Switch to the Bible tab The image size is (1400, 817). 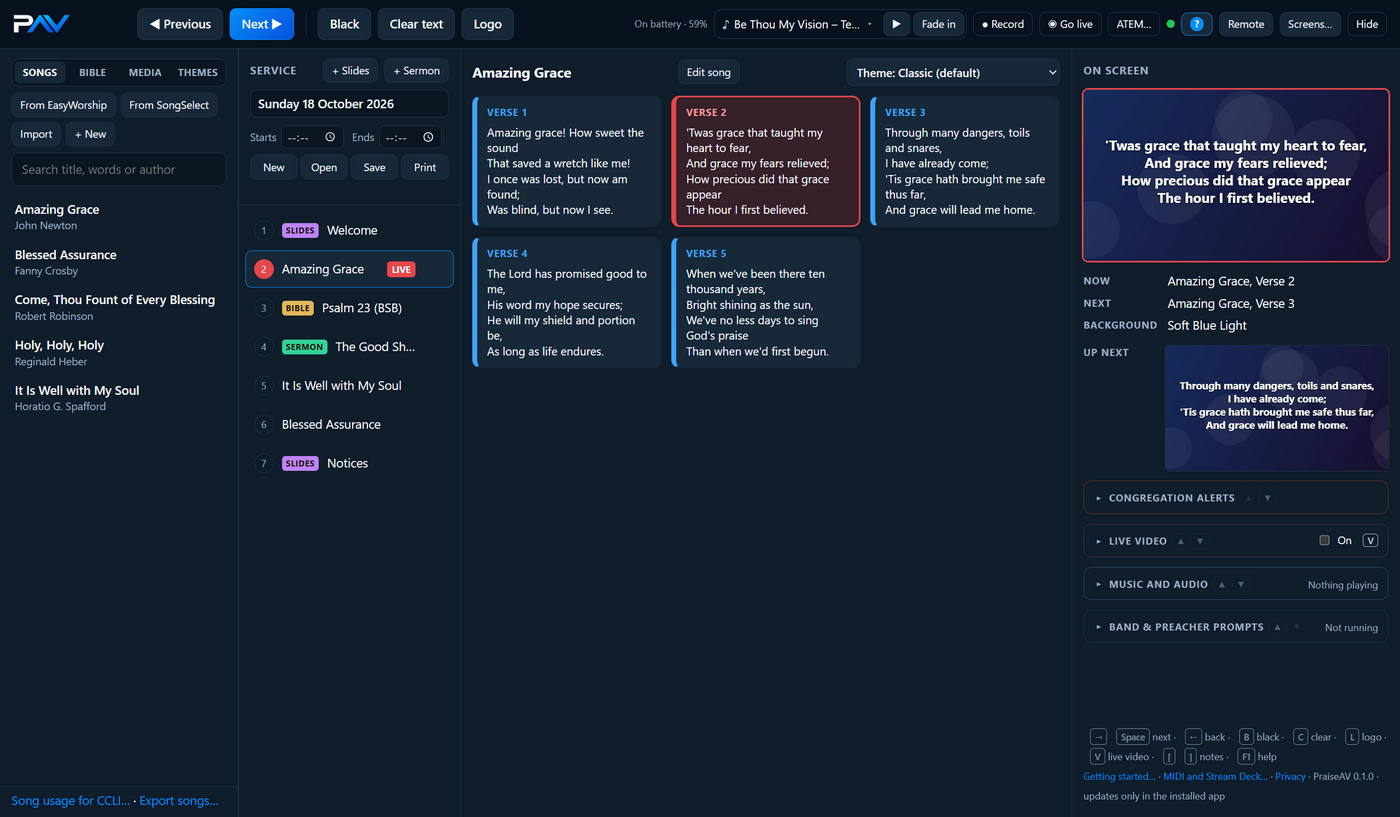tap(93, 72)
